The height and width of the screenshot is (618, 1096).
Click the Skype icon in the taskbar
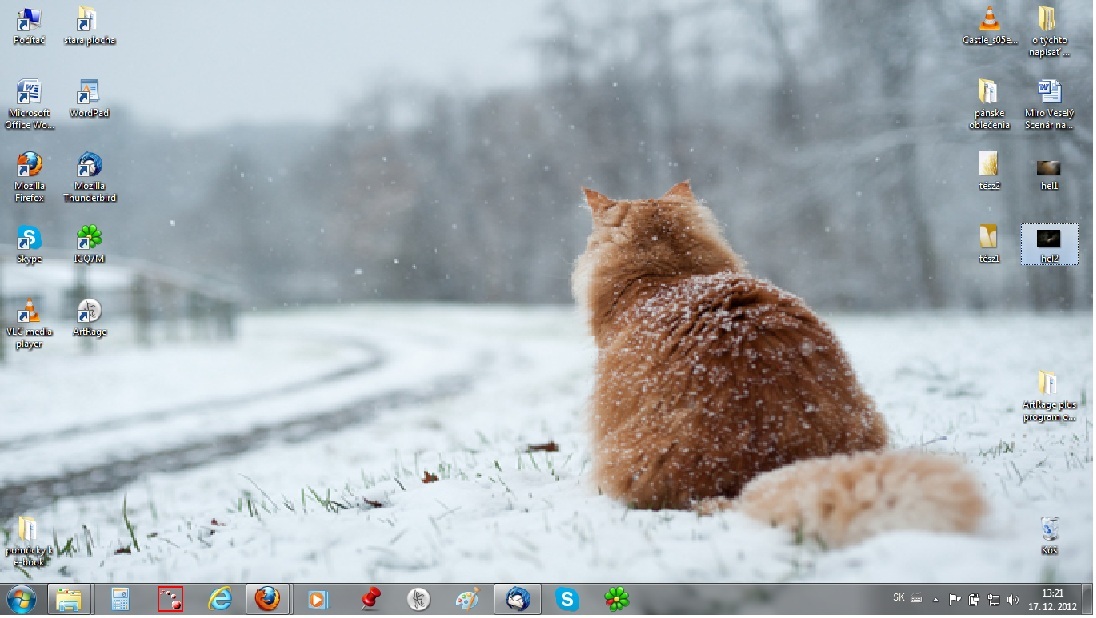[x=567, y=599]
